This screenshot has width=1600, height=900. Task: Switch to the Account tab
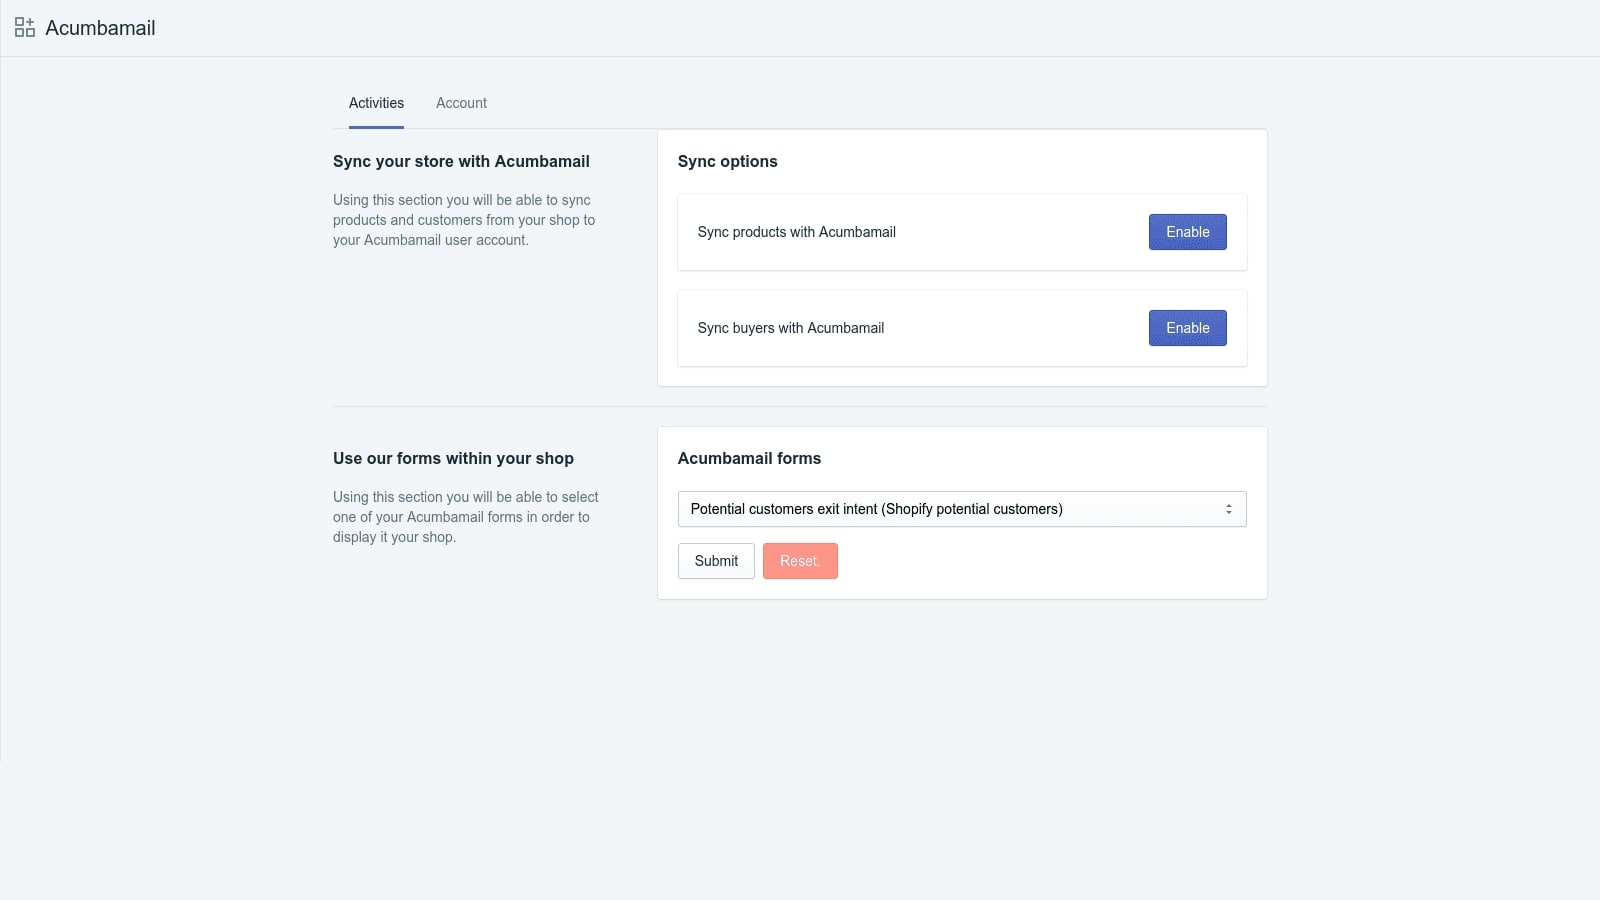pyautogui.click(x=461, y=103)
